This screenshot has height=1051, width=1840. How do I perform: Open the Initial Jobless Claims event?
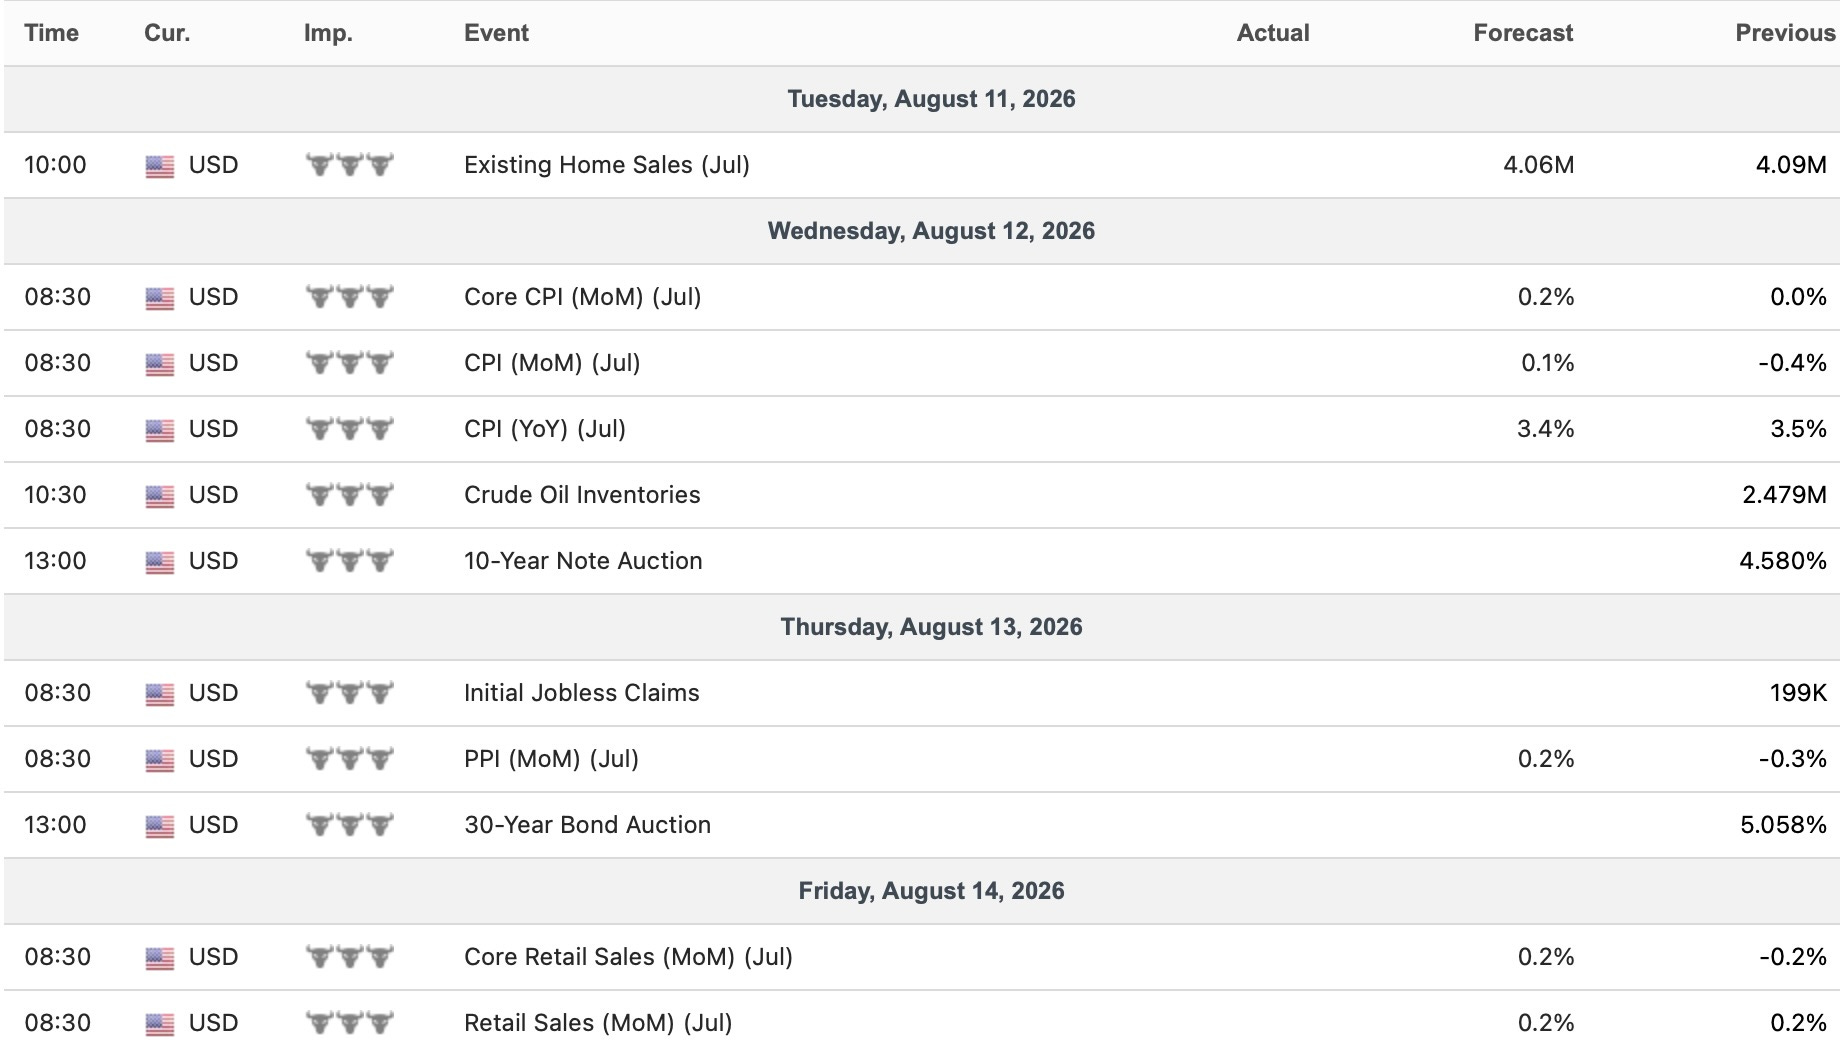pyautogui.click(x=582, y=693)
